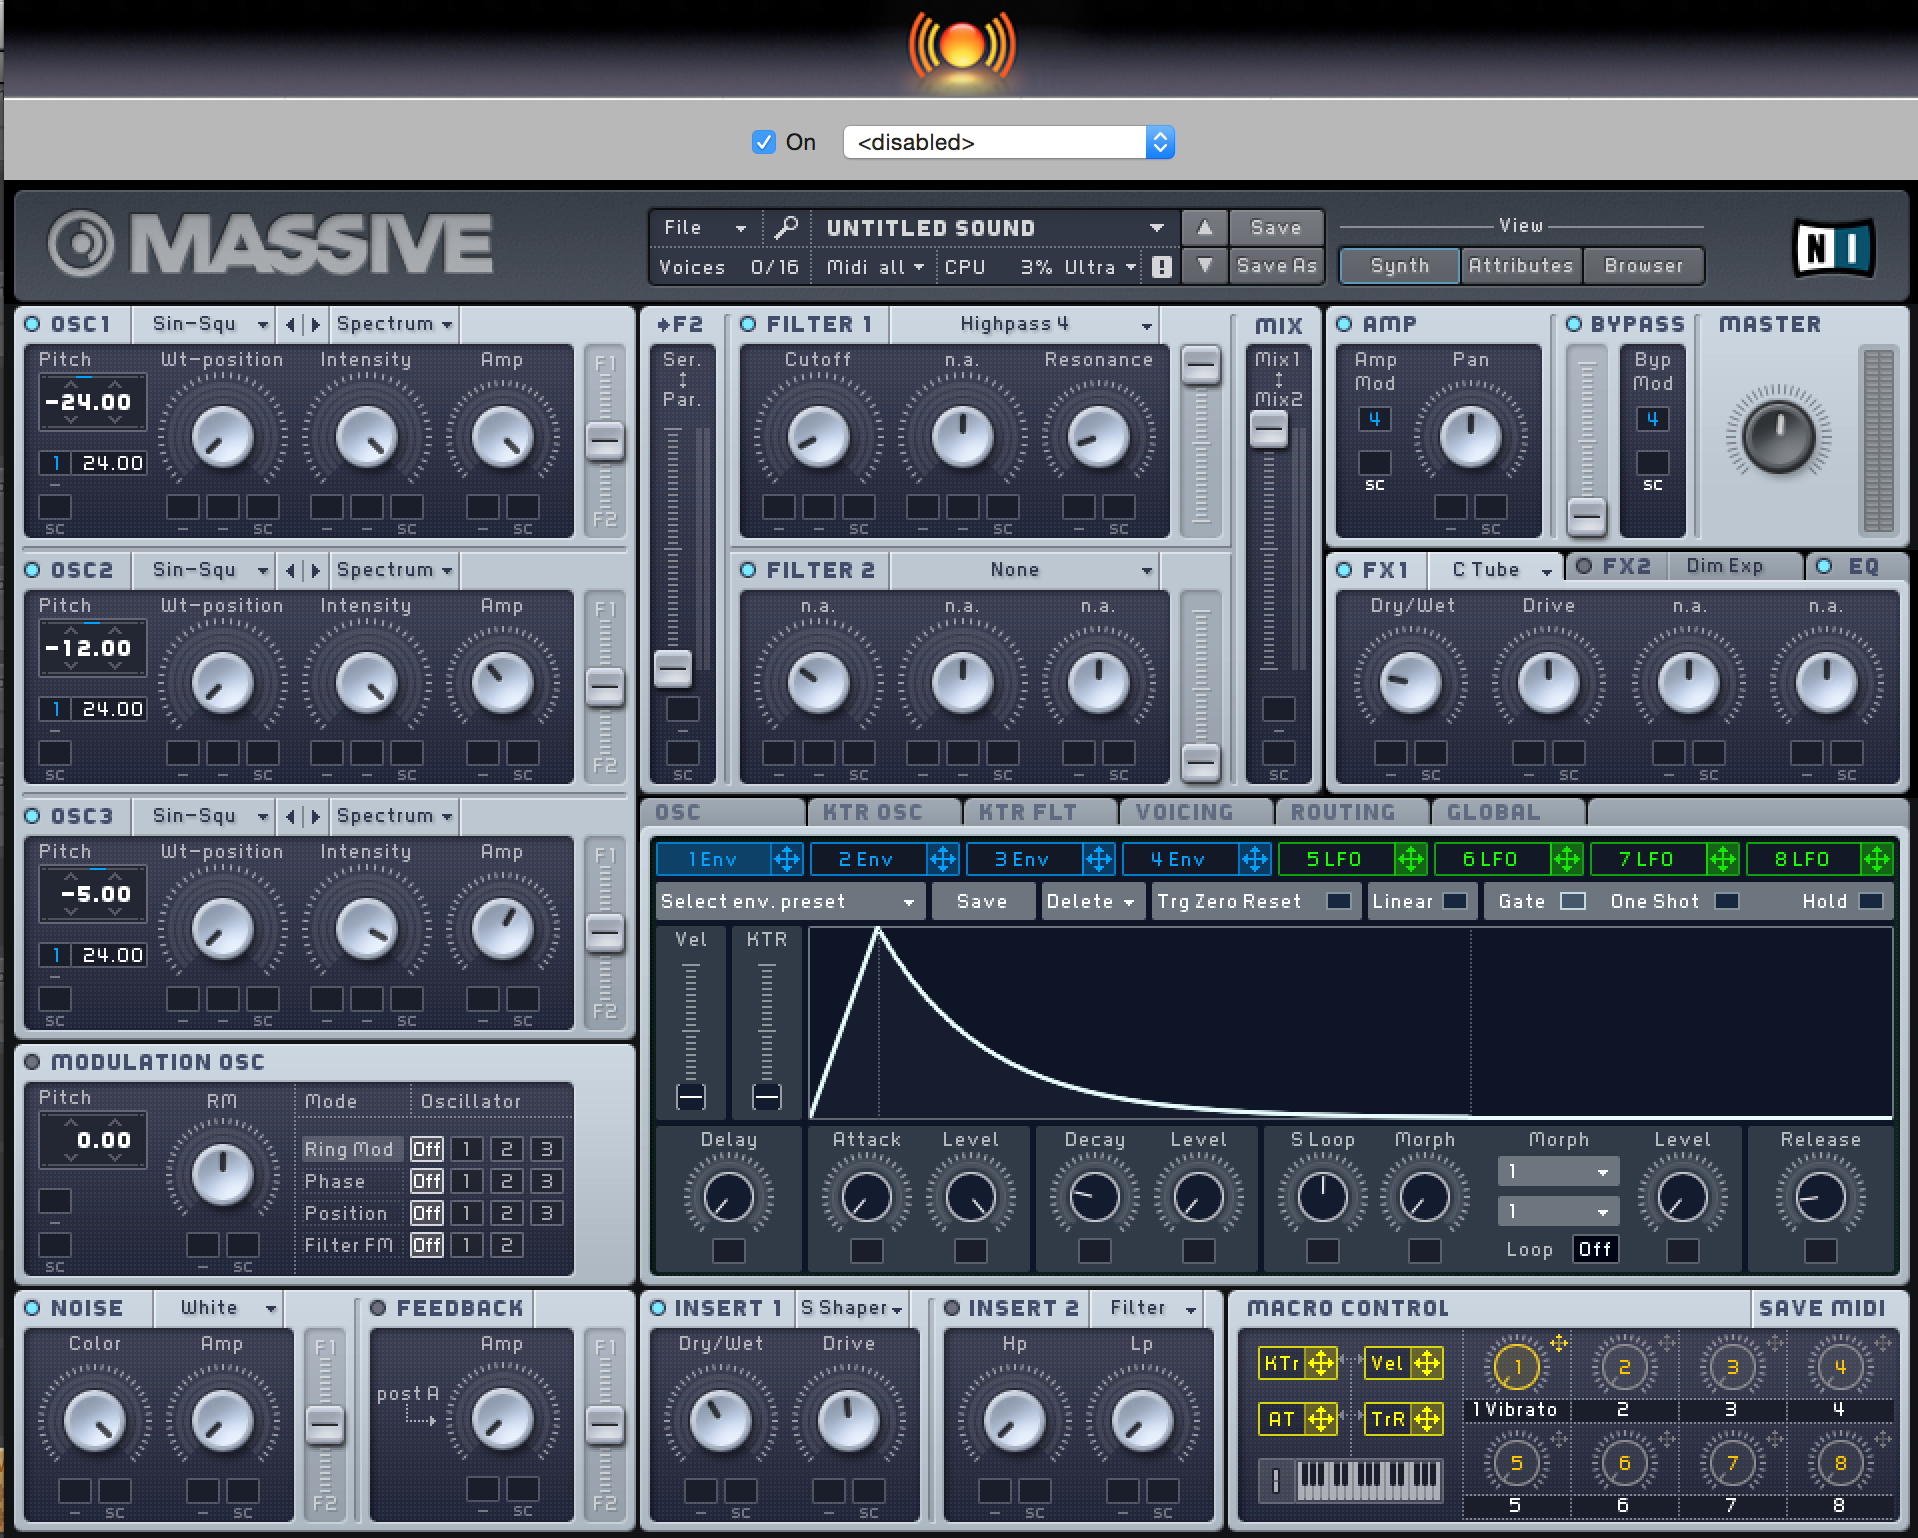Click the OSC3 previous wavetable arrow
1918x1538 pixels.
tap(291, 816)
